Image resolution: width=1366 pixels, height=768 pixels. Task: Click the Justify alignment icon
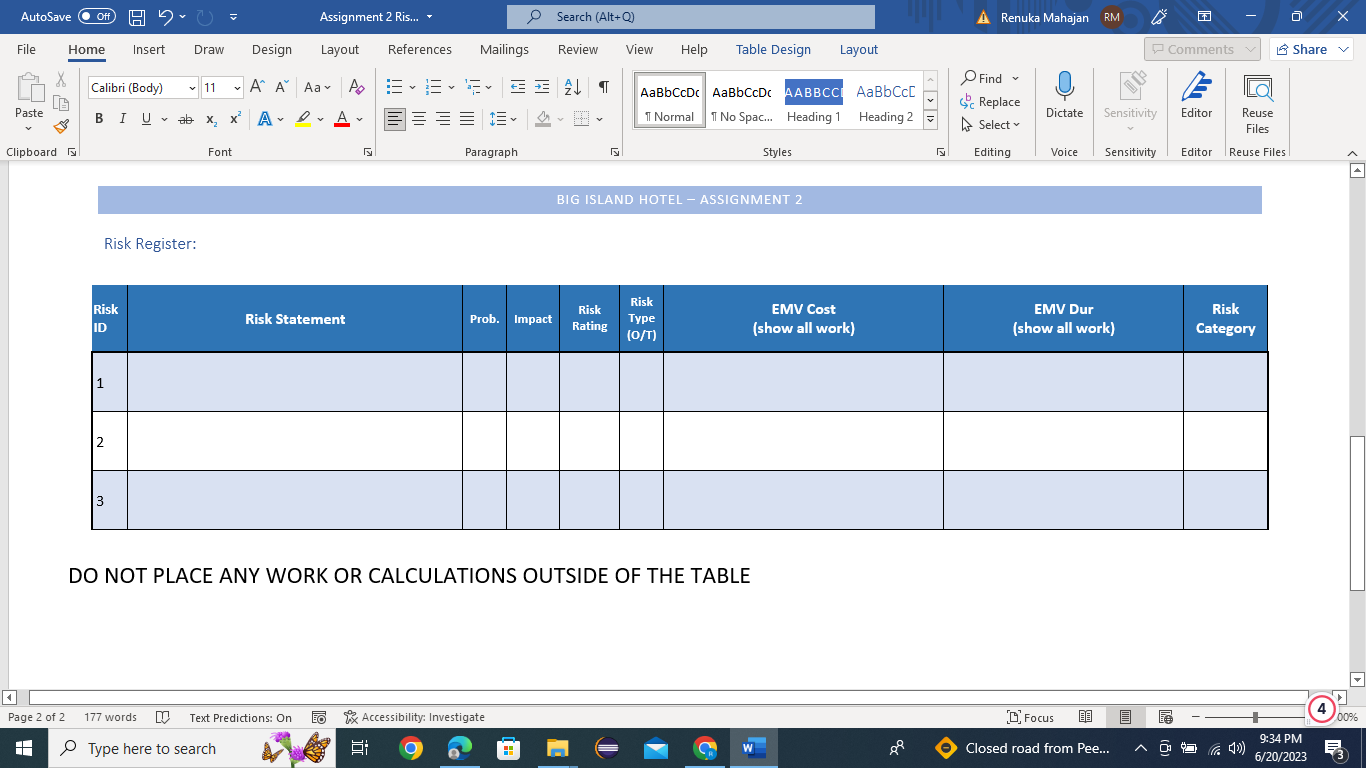[467, 119]
